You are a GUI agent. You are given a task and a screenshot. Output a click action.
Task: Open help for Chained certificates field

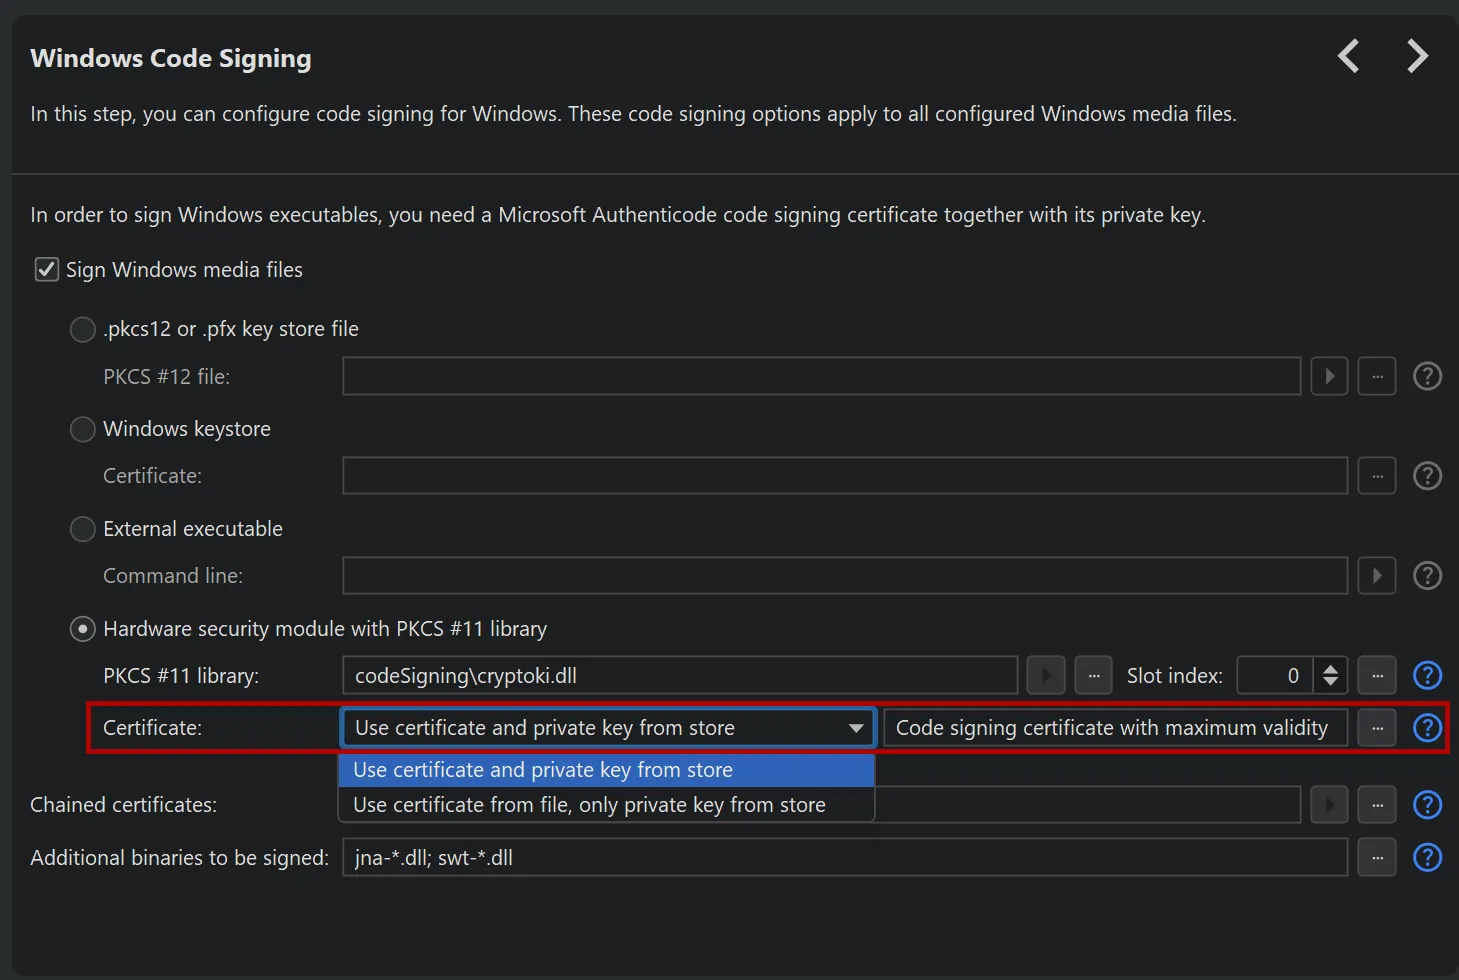[x=1427, y=805]
